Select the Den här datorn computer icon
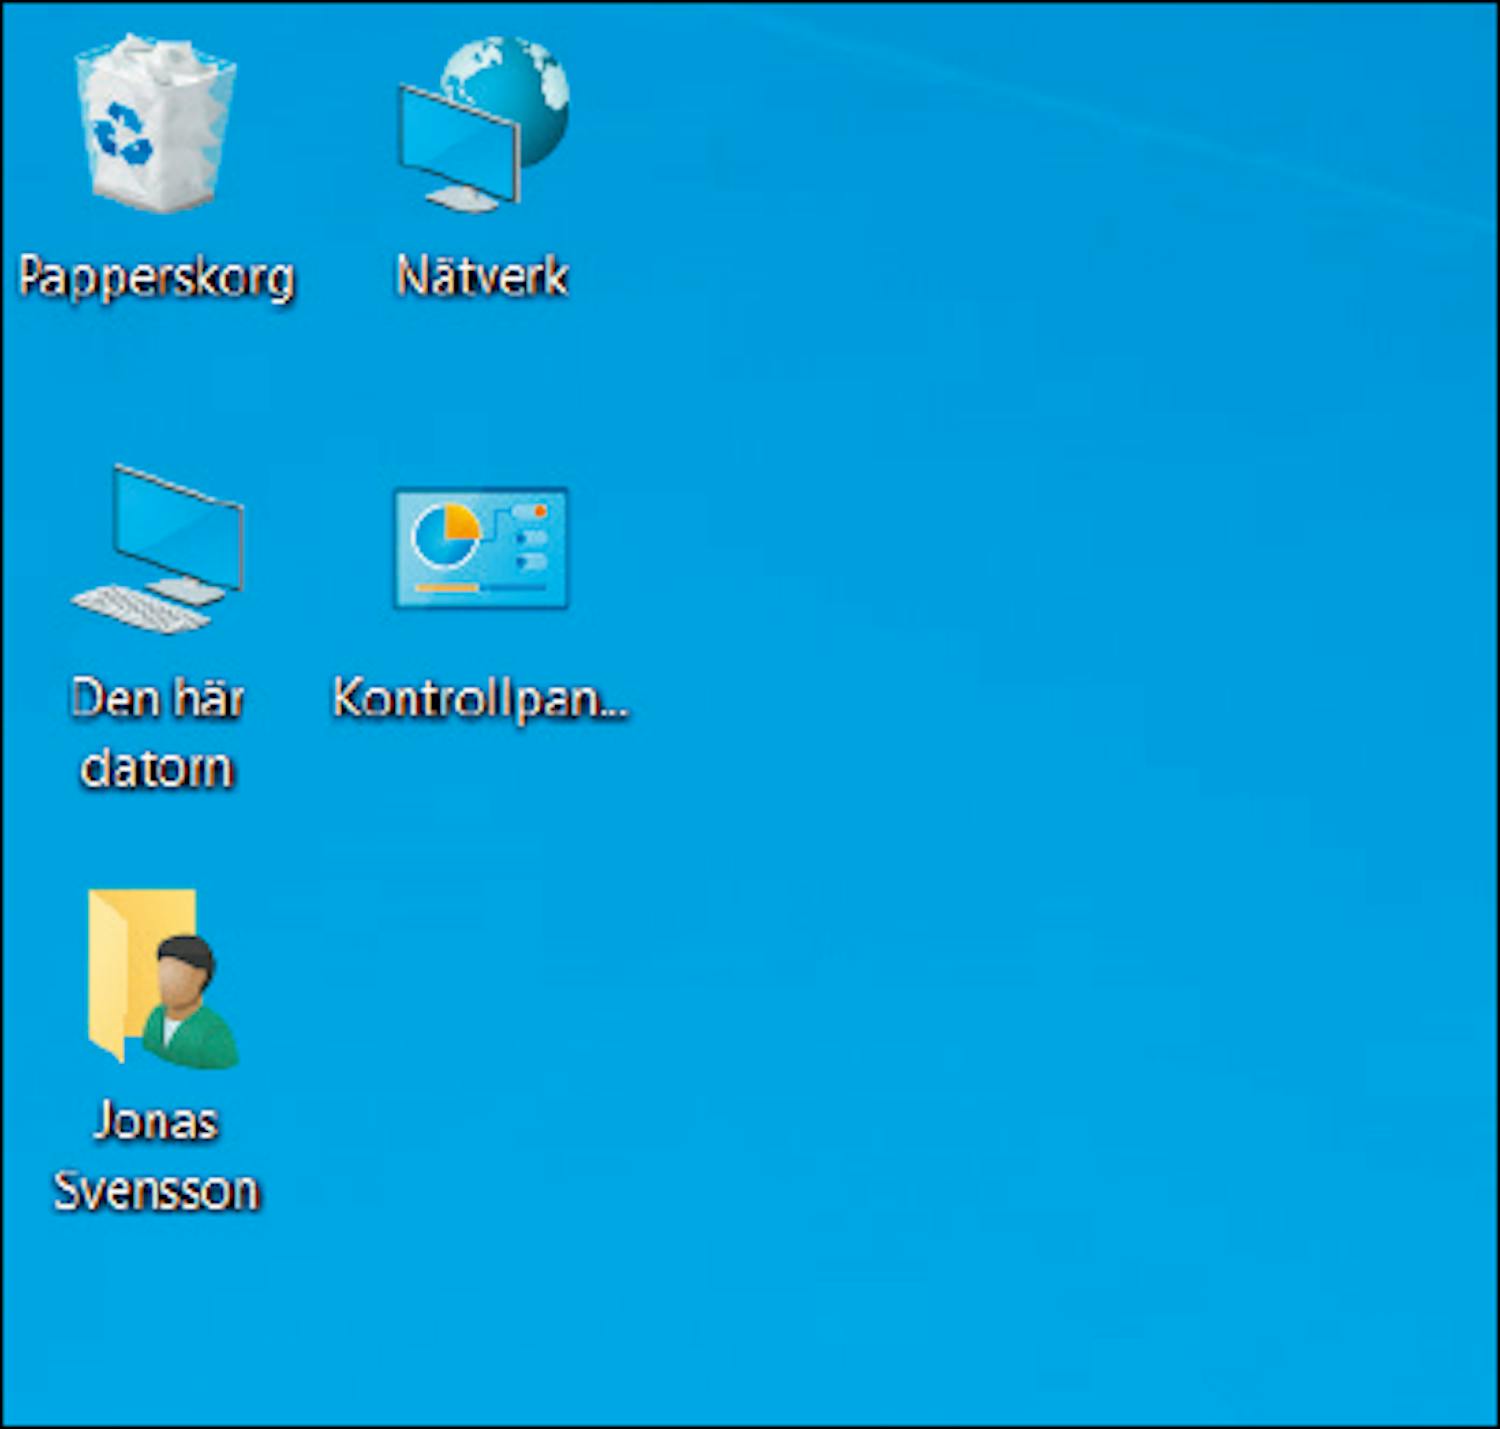Viewport: 1500px width, 1429px height. click(x=157, y=548)
